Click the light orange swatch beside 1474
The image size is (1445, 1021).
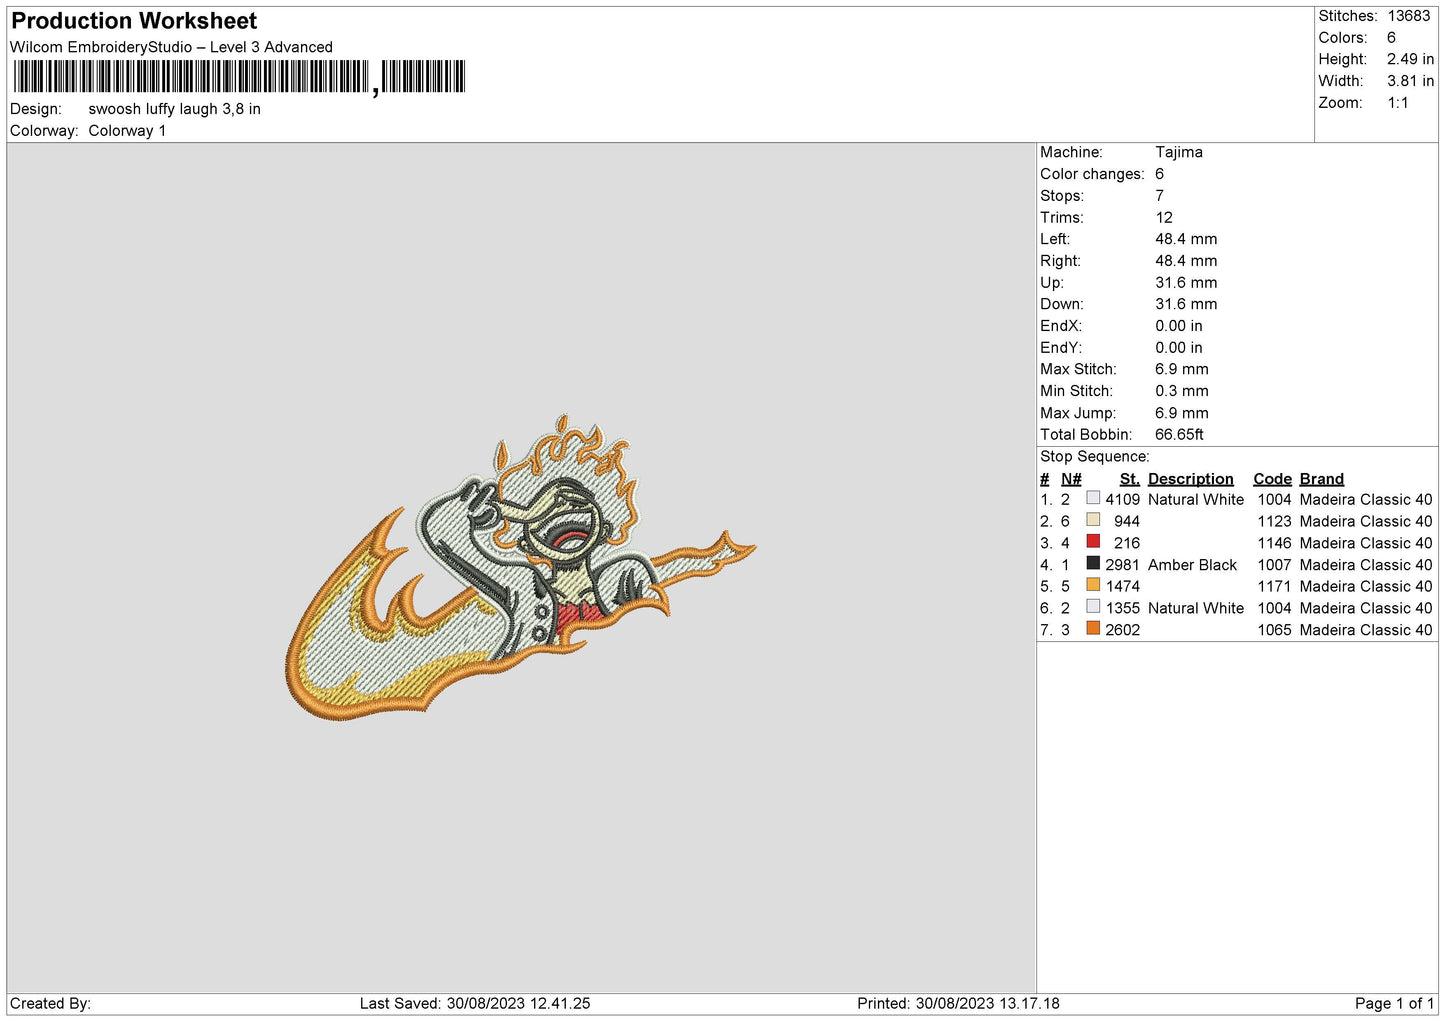[1093, 586]
